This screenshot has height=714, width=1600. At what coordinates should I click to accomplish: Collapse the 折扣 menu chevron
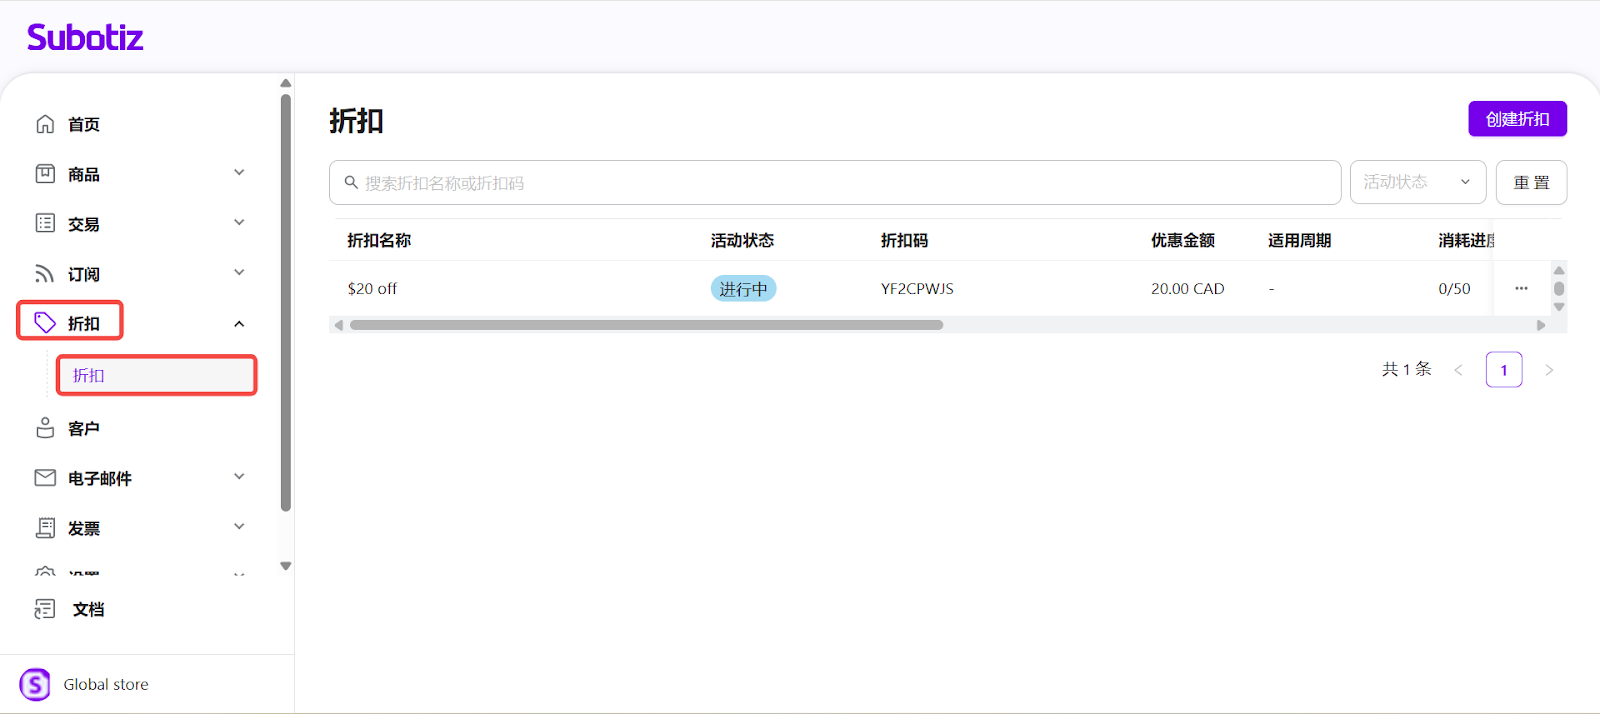pos(239,323)
